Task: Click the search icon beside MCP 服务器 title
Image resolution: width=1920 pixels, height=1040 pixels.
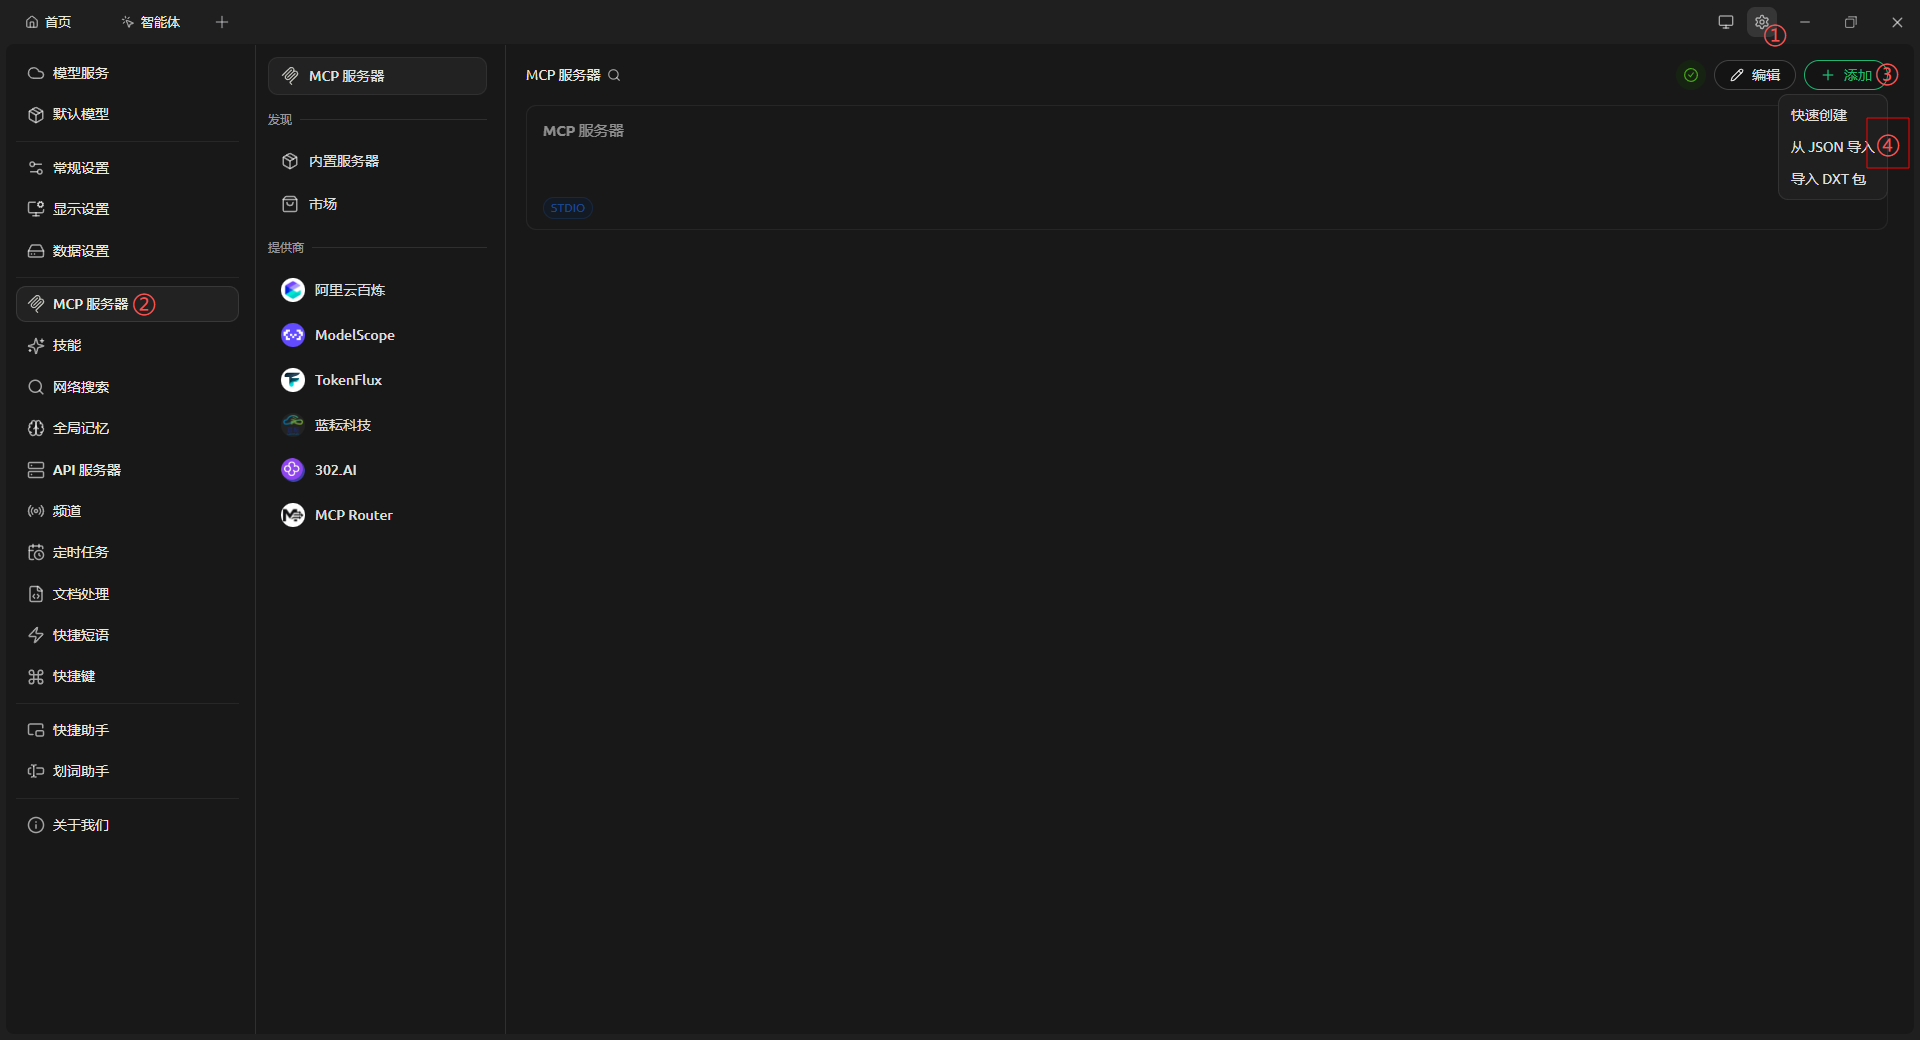Action: (614, 75)
